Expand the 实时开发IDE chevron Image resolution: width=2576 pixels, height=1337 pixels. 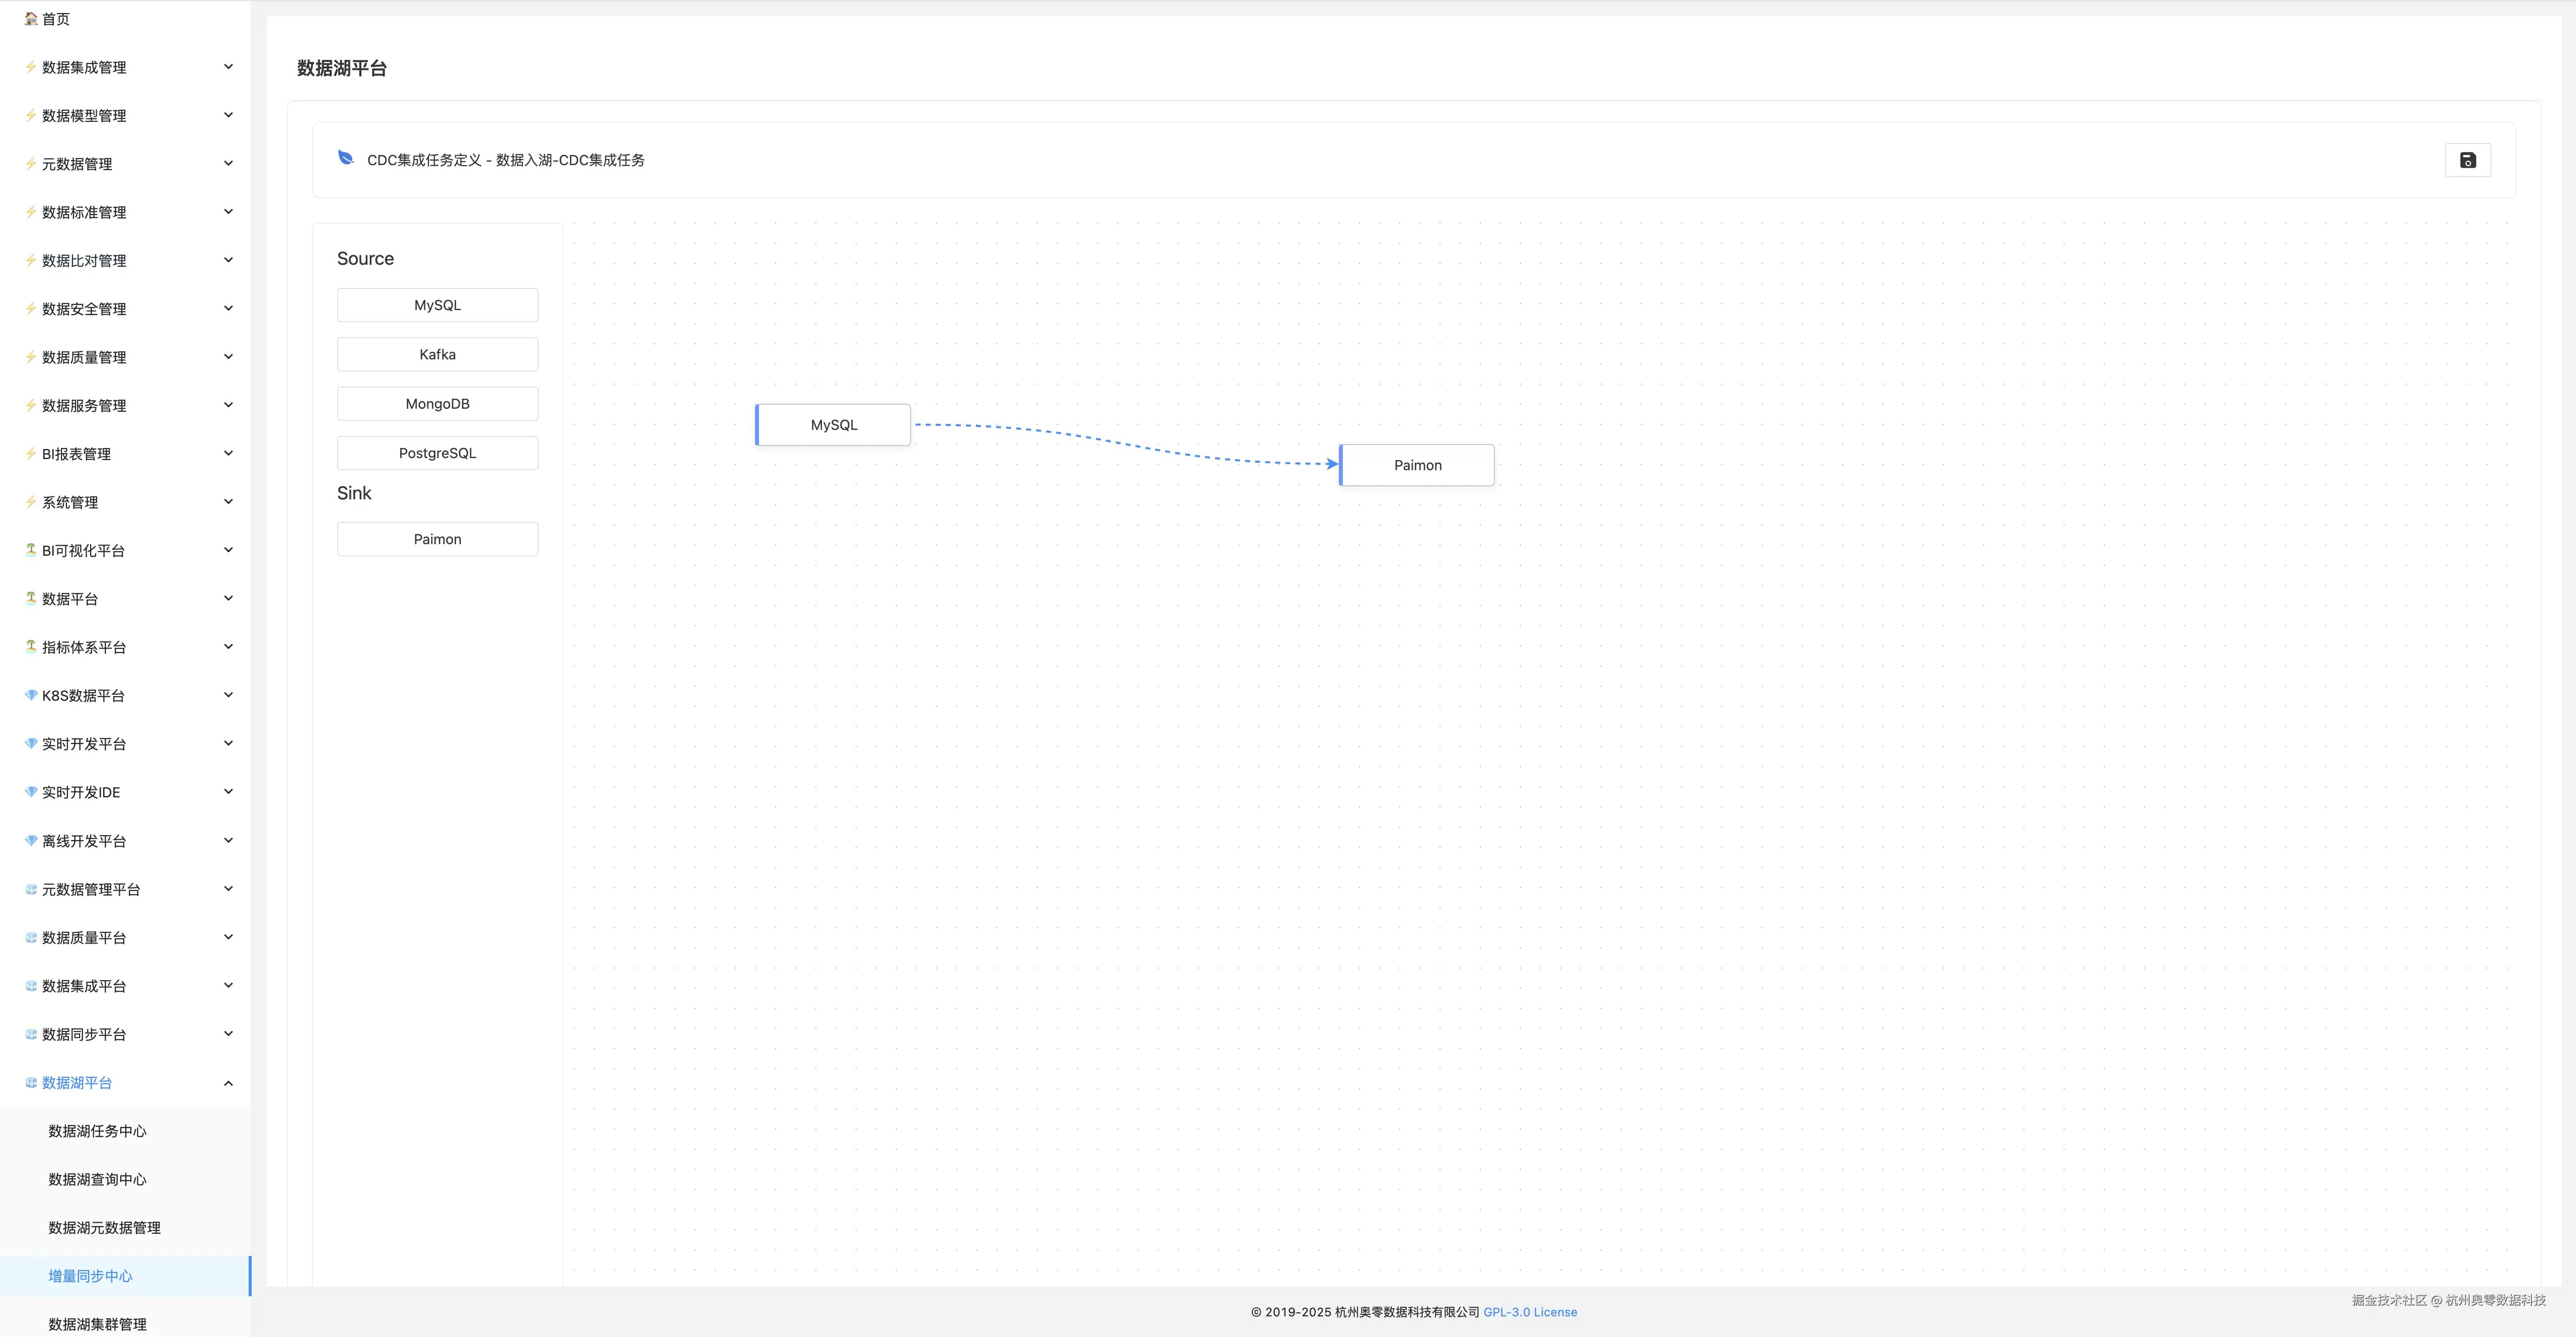point(228,792)
